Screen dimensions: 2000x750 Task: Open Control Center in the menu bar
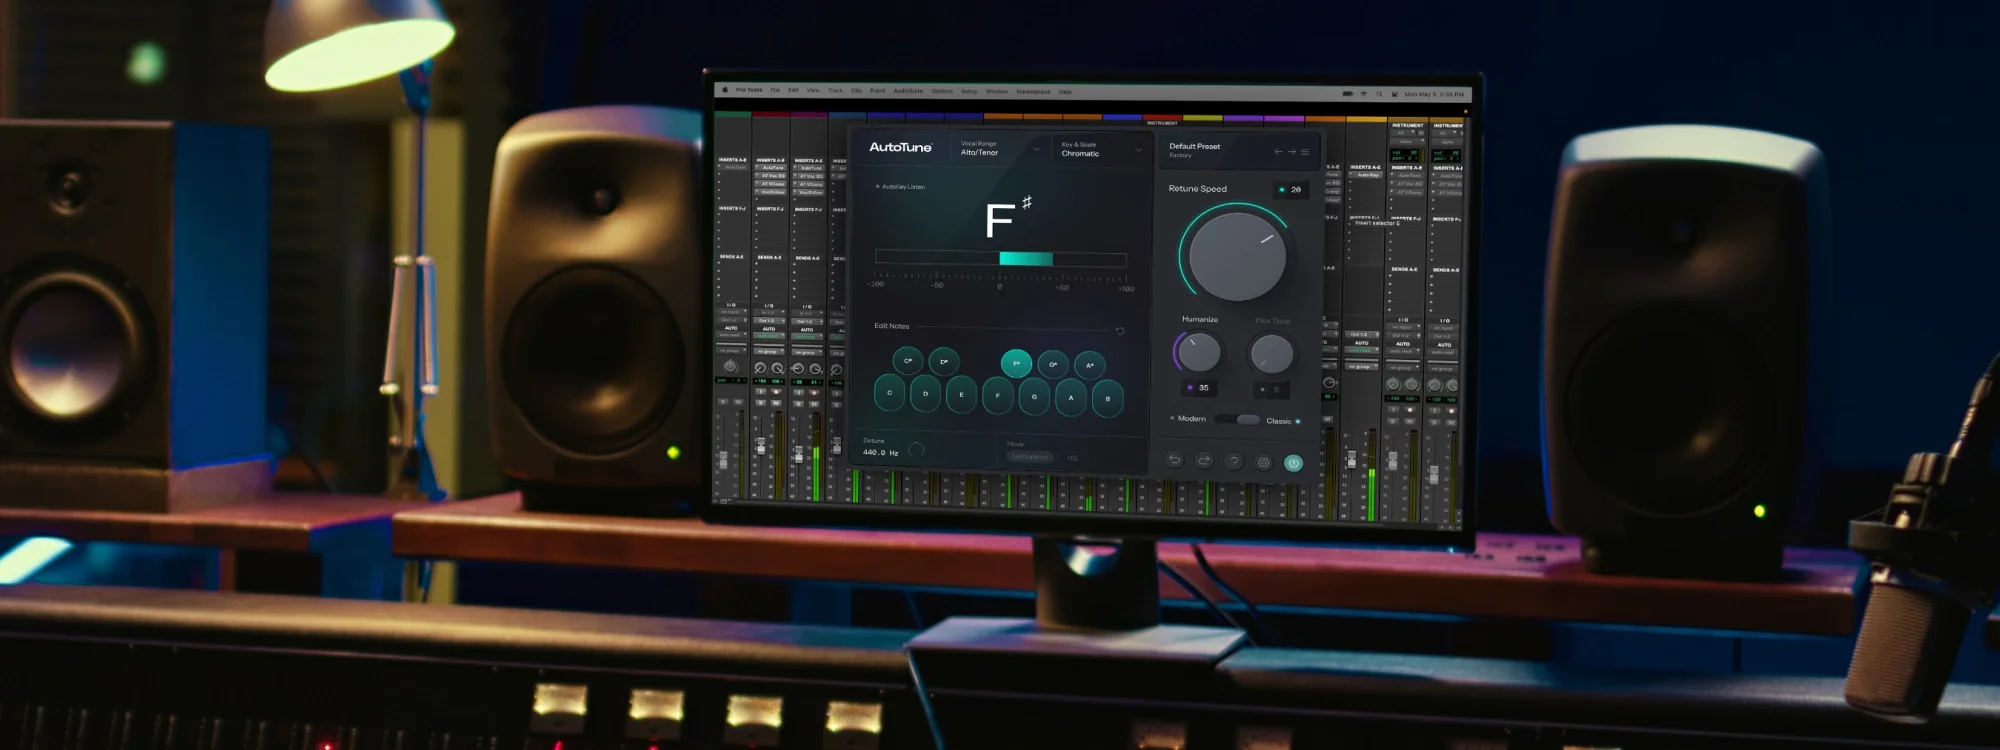[1394, 94]
